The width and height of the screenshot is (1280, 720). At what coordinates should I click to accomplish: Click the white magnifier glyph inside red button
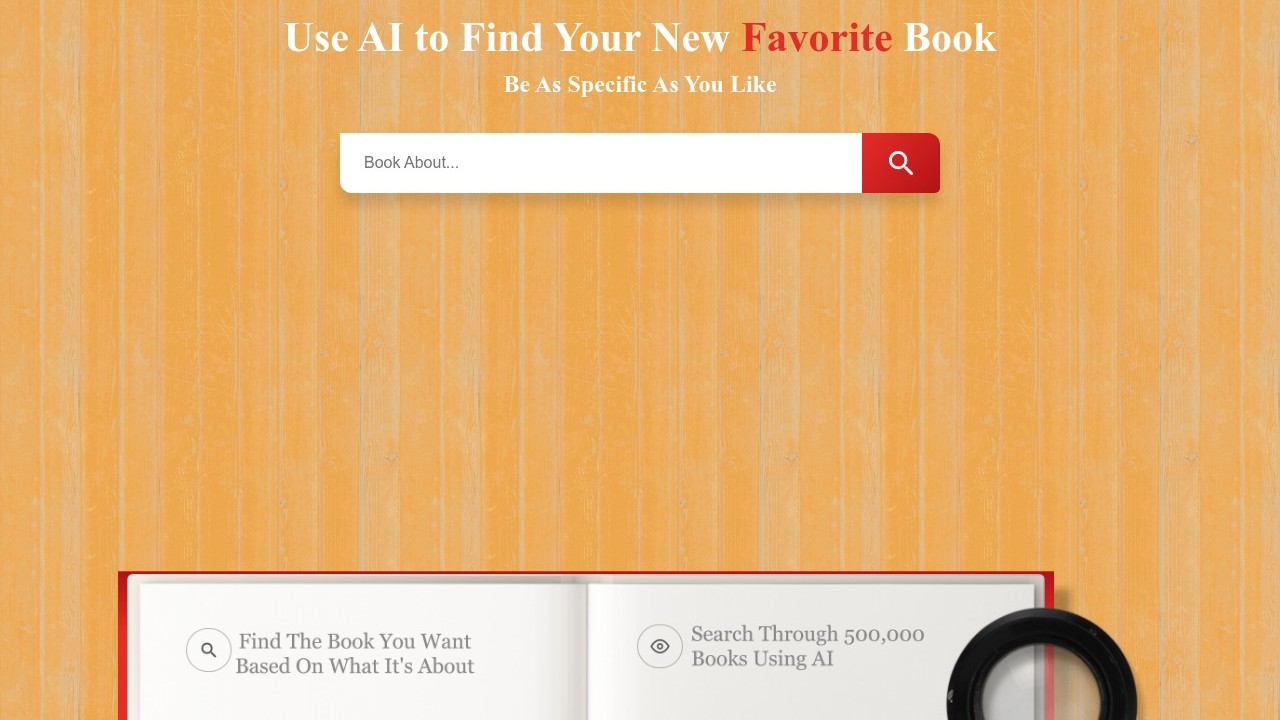pos(900,163)
